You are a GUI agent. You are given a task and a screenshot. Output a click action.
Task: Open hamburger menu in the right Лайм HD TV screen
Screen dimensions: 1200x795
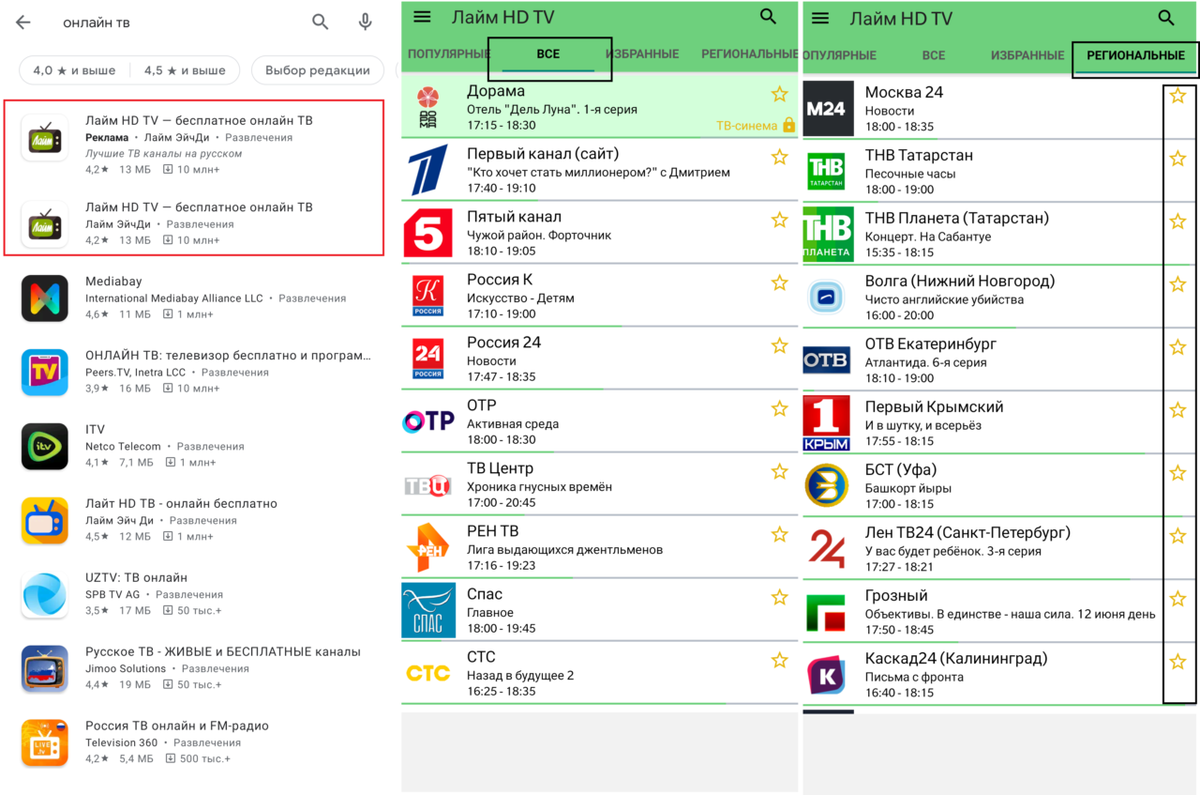(x=821, y=18)
